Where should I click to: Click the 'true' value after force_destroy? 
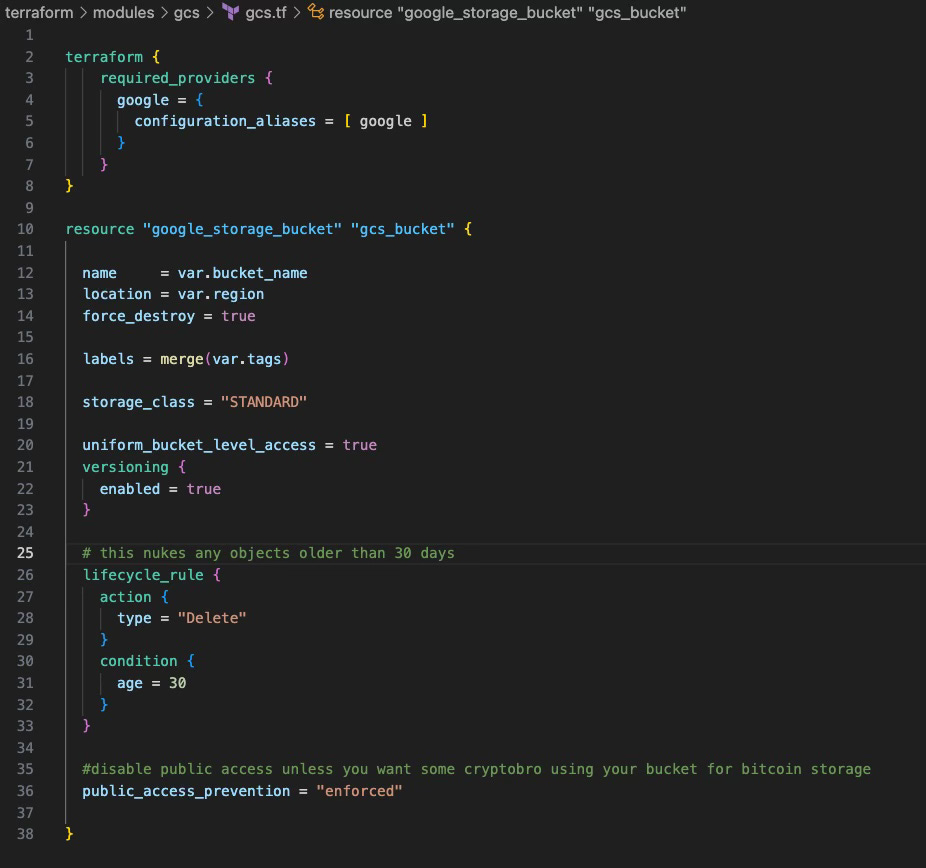click(x=239, y=316)
